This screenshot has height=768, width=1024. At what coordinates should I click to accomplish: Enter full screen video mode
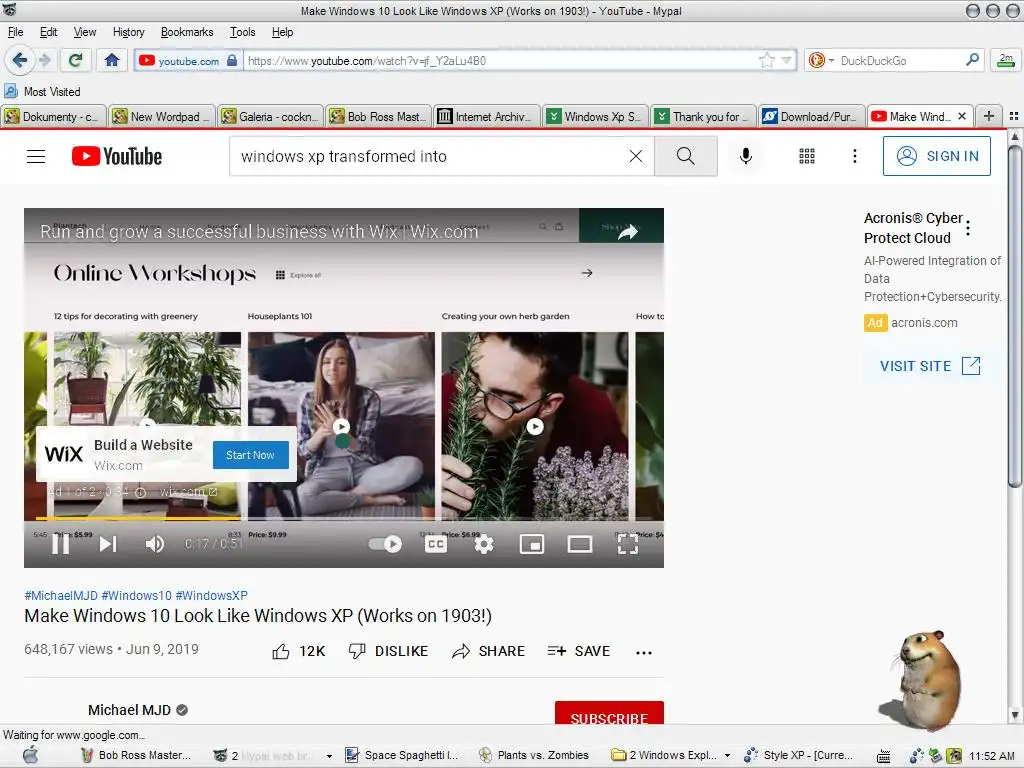tap(628, 544)
